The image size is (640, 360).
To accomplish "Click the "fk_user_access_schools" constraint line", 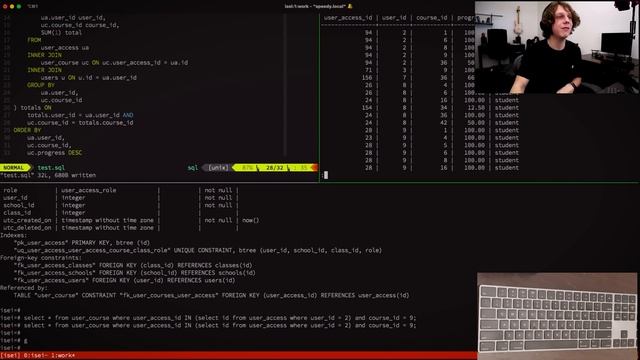I will tap(134, 273).
